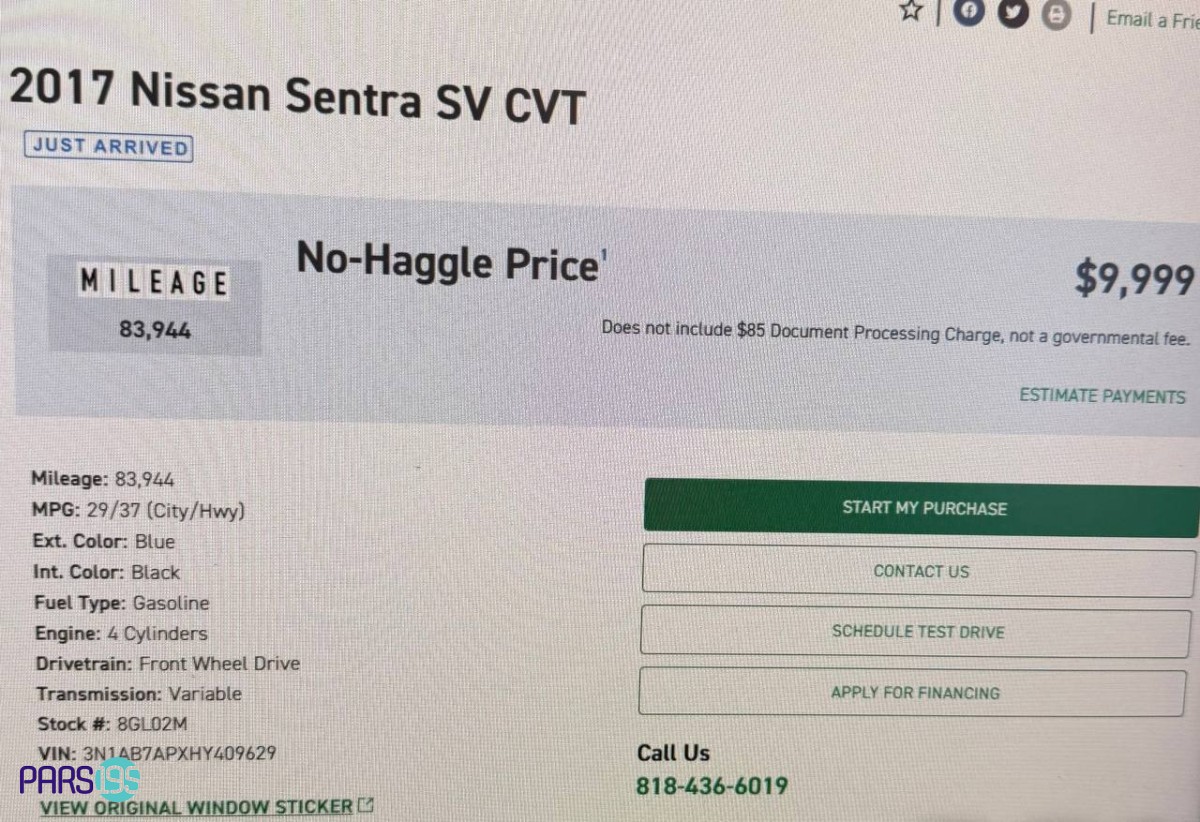Share listing via Facebook icon
1200x822 pixels.
pos(966,12)
